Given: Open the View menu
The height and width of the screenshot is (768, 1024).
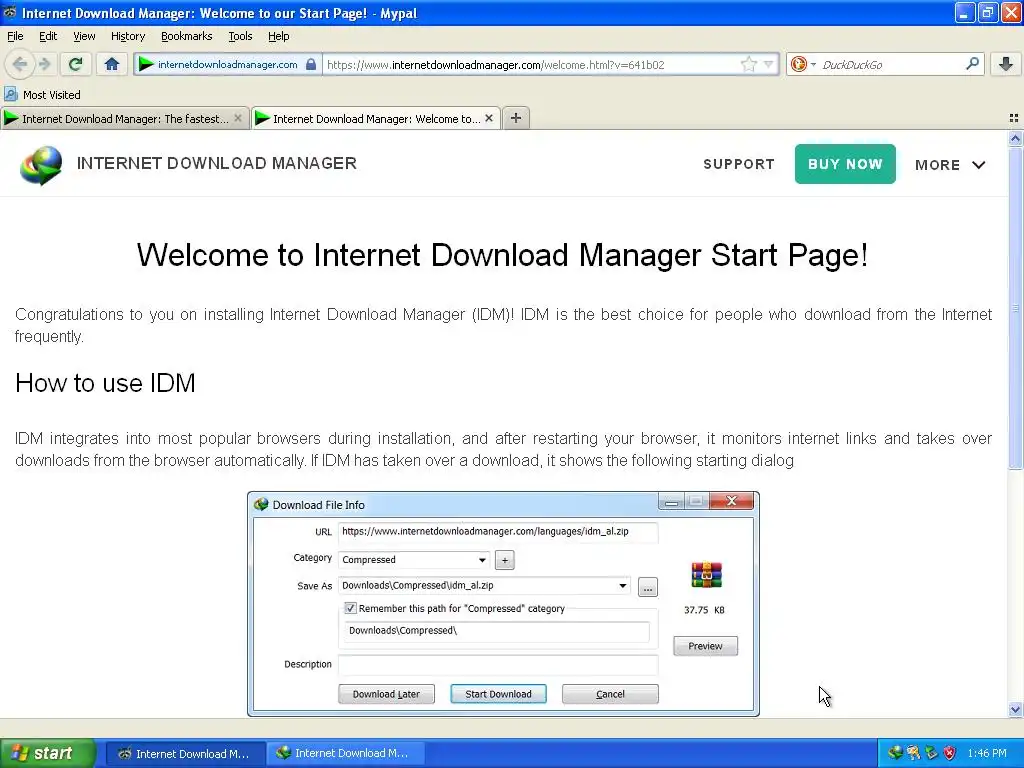Looking at the screenshot, I should coord(84,36).
